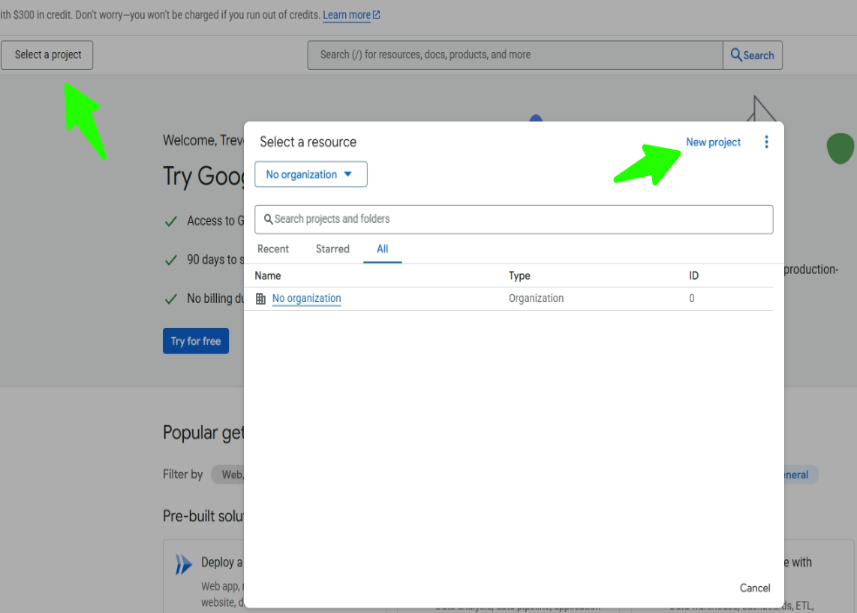The height and width of the screenshot is (613, 857).
Task: Click the magnifier icon in projects search field
Action: pos(268,219)
